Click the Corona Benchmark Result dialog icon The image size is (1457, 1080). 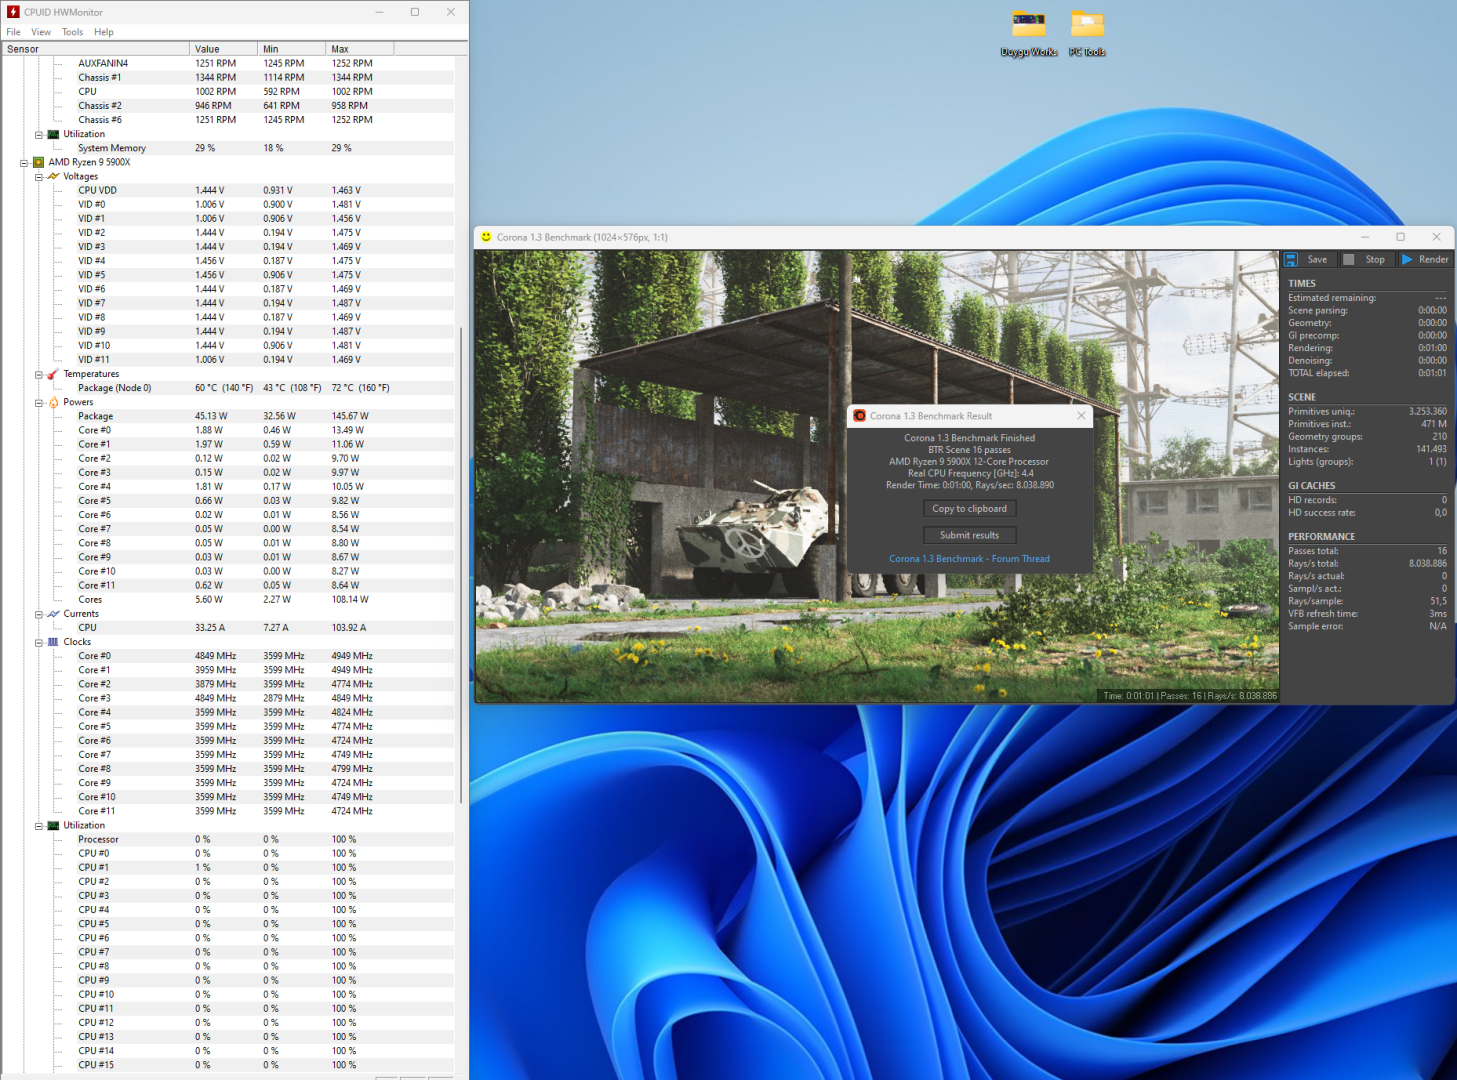[x=859, y=416]
